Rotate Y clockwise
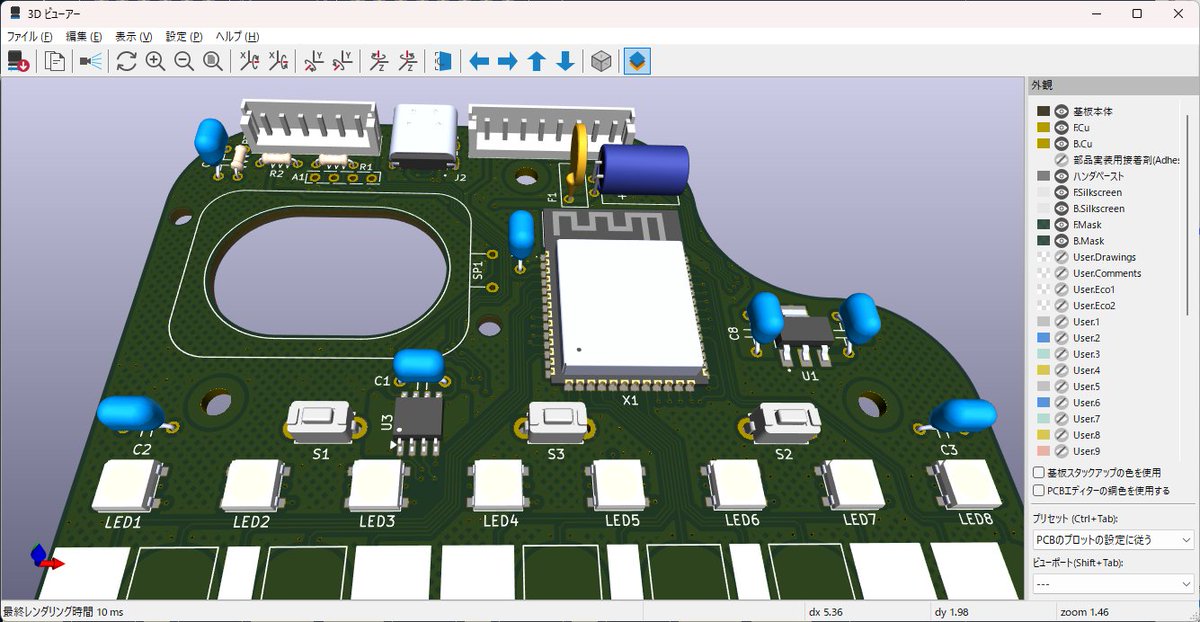 (x=314, y=61)
